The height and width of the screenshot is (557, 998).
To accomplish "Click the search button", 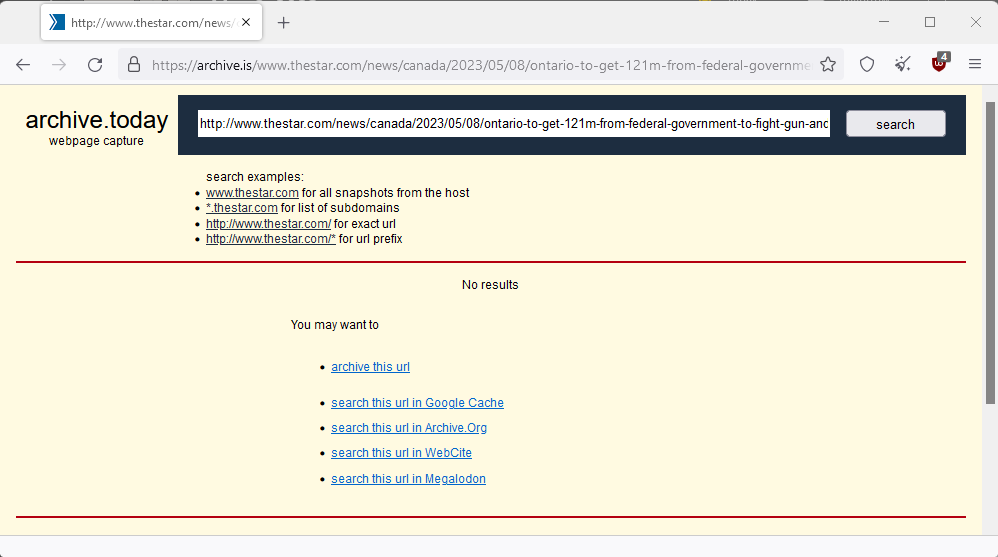I will tap(896, 124).
